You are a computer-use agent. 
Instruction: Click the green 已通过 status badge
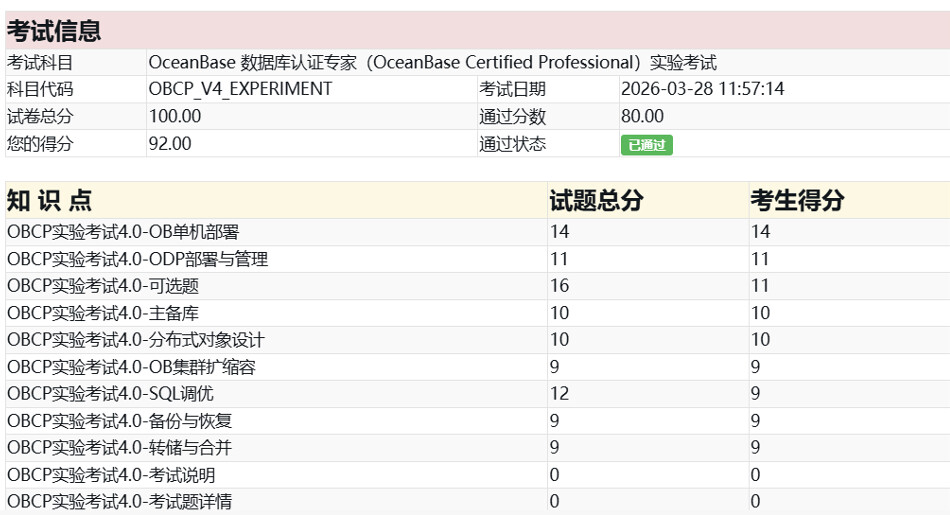(646, 145)
